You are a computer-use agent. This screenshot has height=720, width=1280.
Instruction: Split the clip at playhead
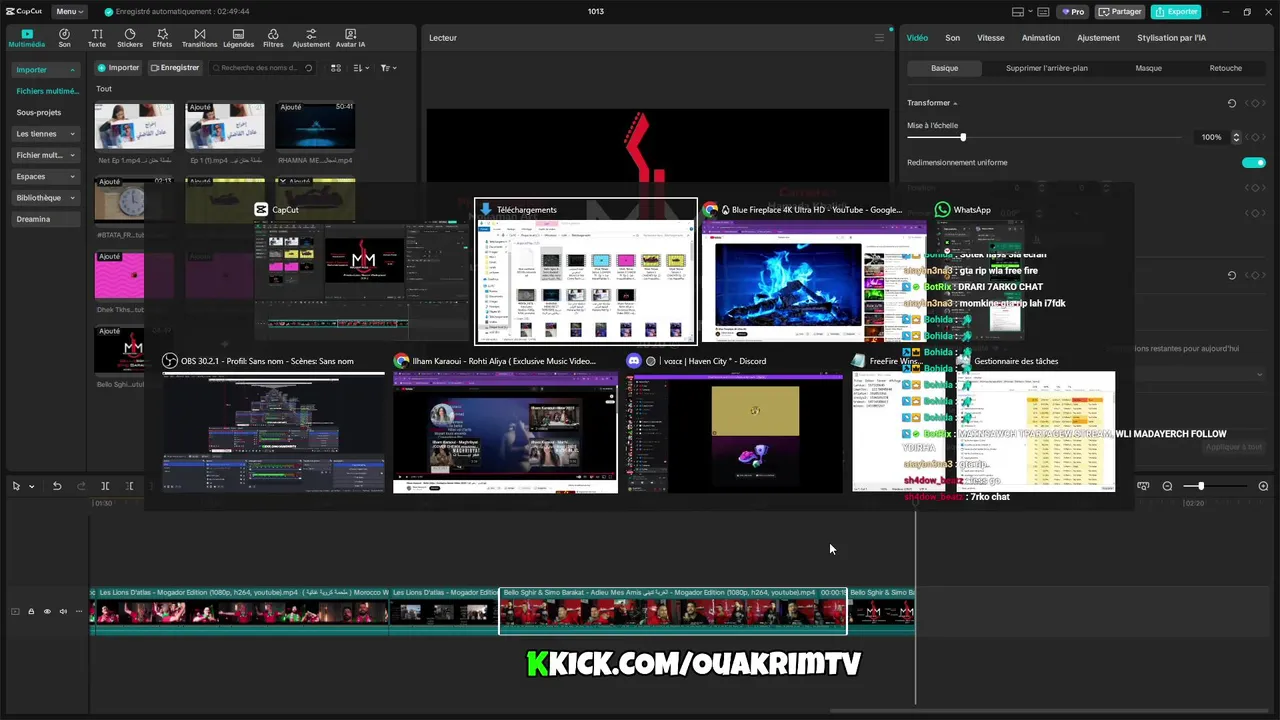105,486
